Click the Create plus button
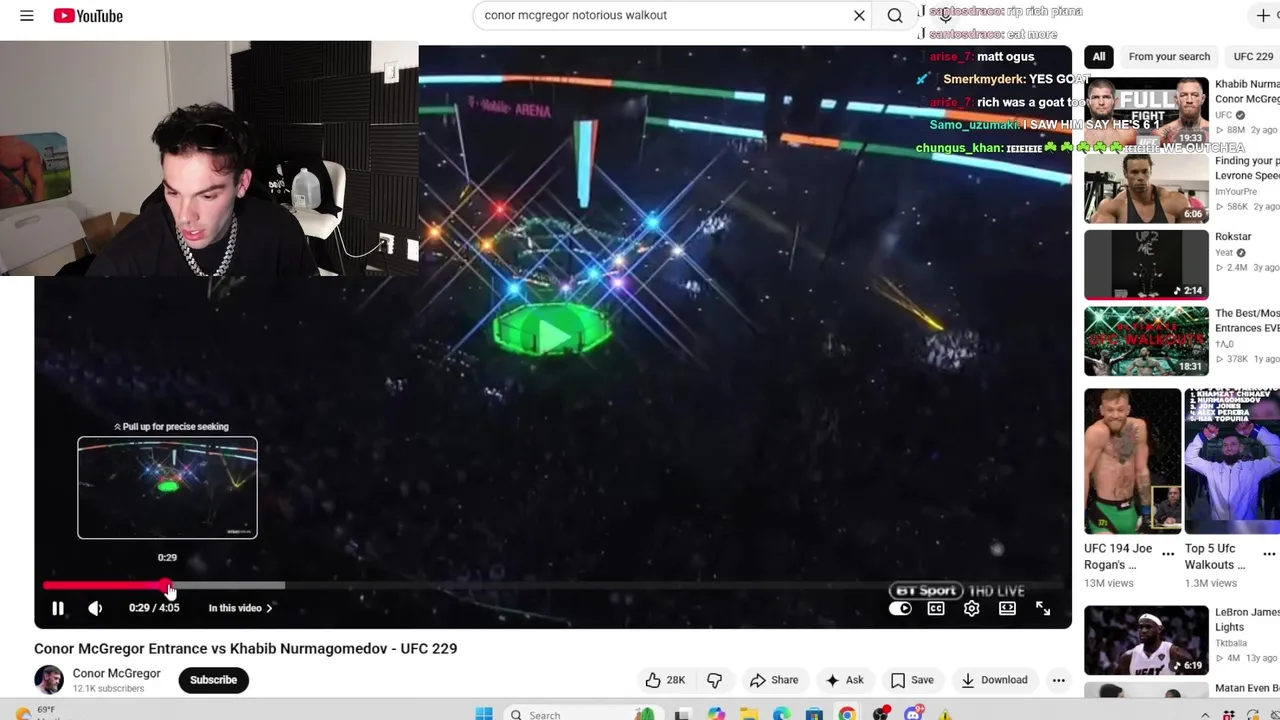Image resolution: width=1280 pixels, height=720 pixels. point(1263,15)
